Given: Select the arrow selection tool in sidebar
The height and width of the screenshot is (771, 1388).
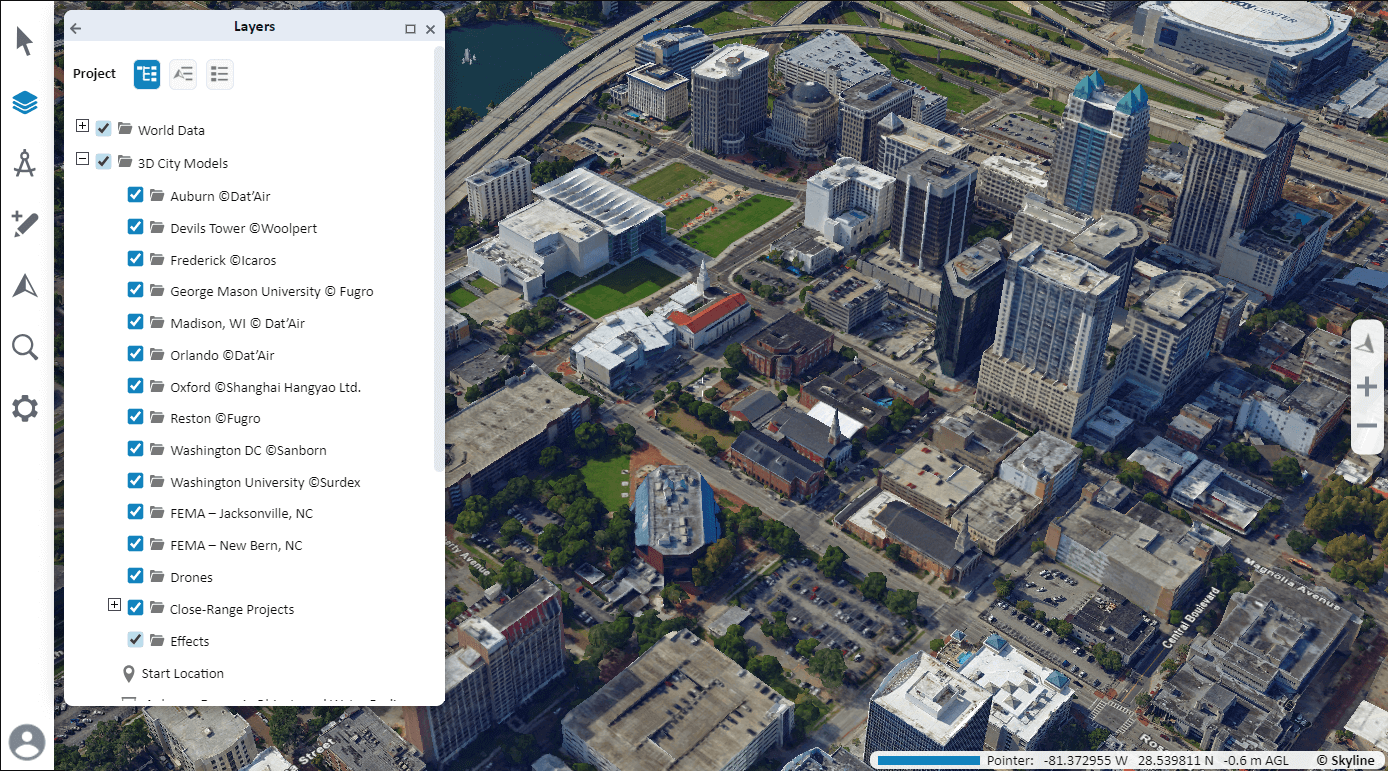Looking at the screenshot, I should 24,41.
